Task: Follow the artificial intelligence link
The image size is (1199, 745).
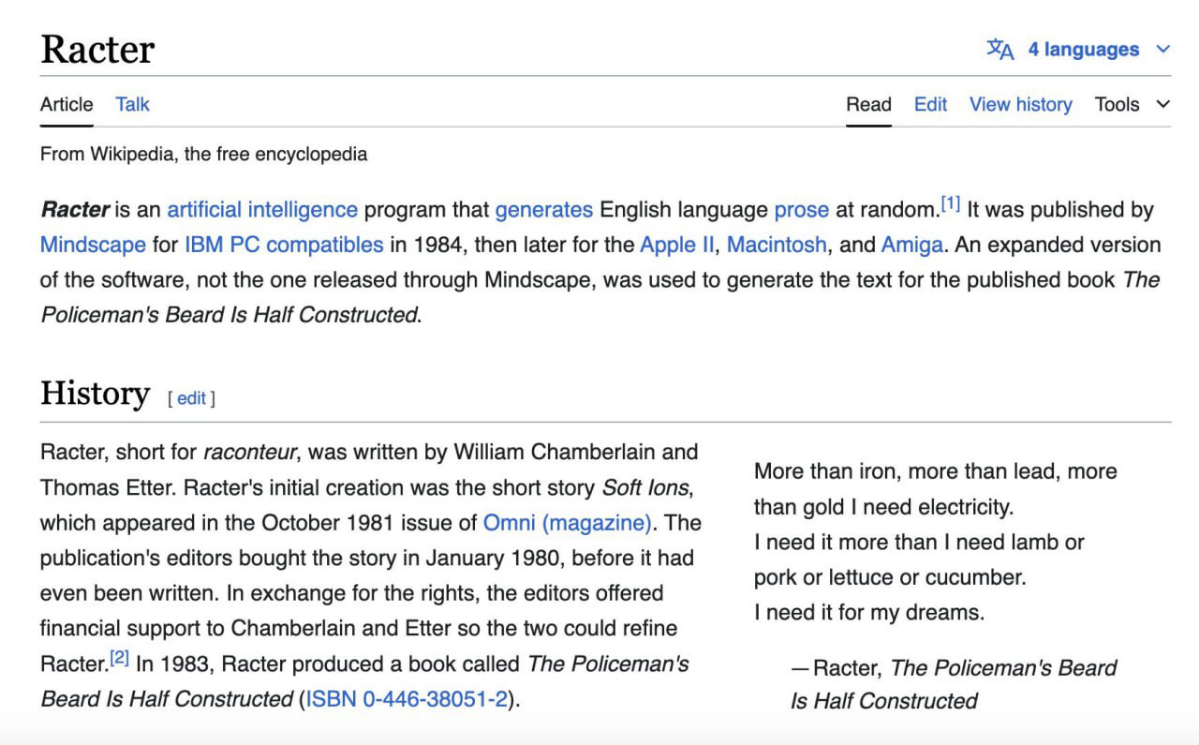Action: (x=262, y=210)
